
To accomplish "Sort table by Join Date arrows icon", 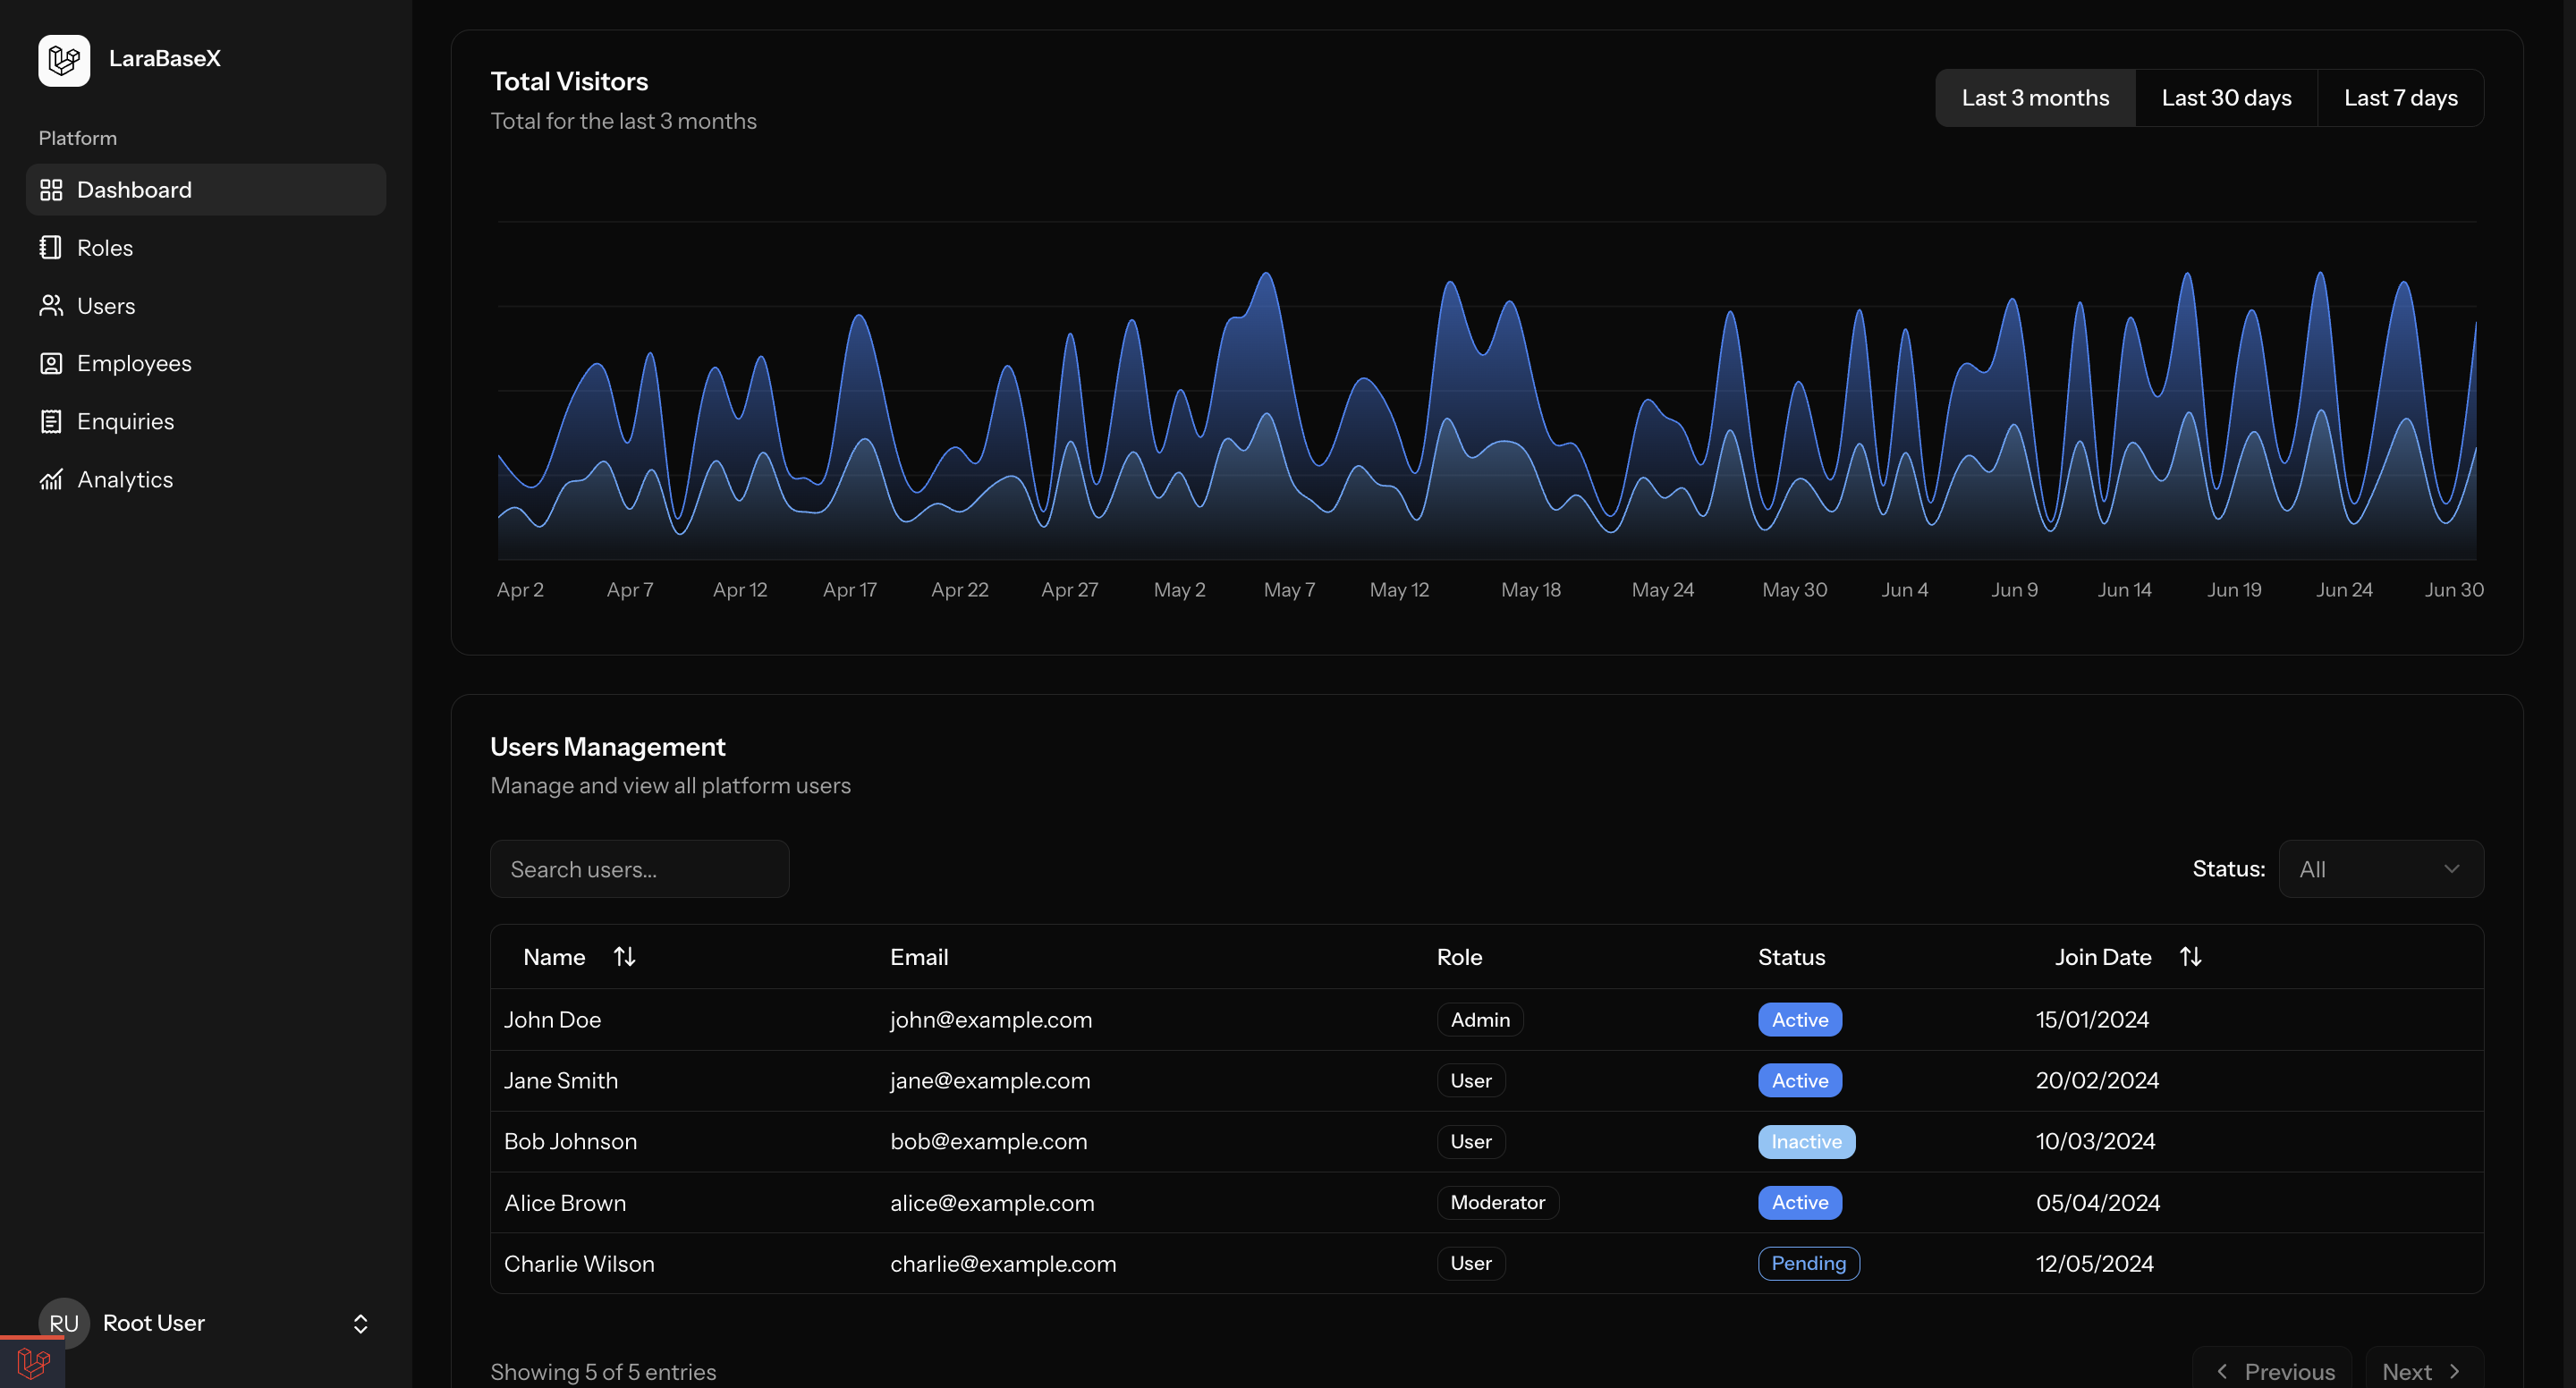I will click(x=2190, y=957).
